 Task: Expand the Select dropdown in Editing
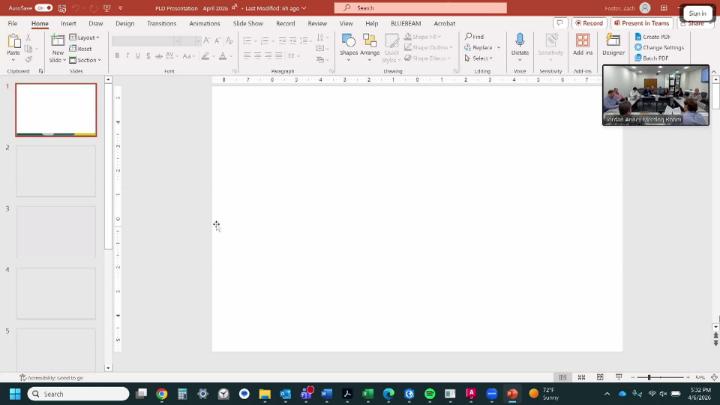point(481,59)
